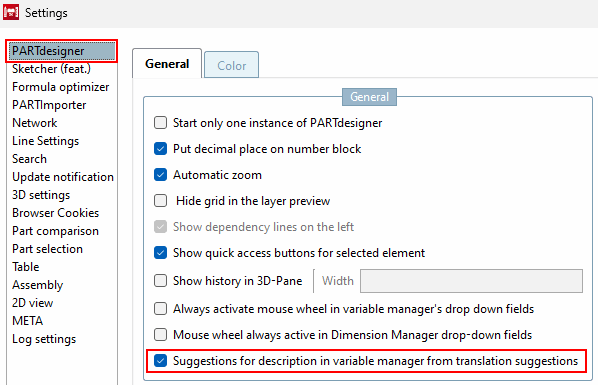
Task: Select Browser Cookies in category list
Action: coord(56,213)
